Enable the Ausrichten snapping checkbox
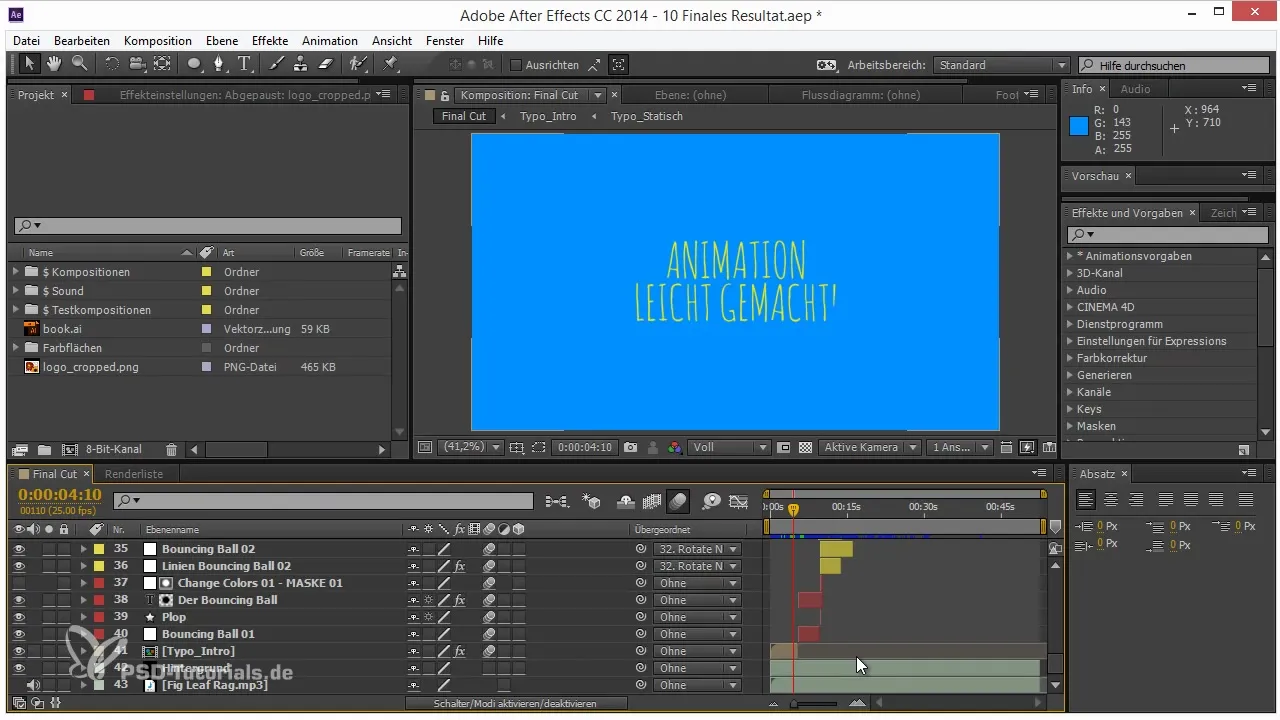Viewport: 1280px width, 720px height. [516, 65]
